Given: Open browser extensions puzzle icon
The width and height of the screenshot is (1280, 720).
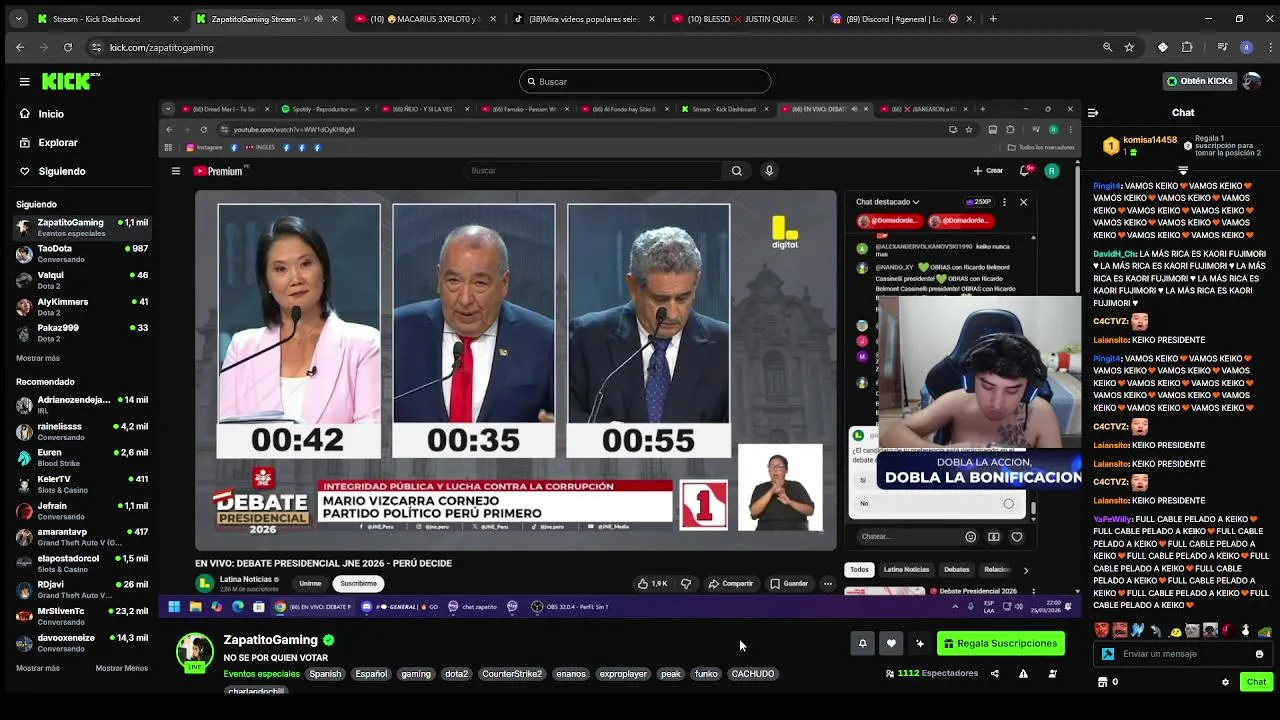Looking at the screenshot, I should tap(1187, 47).
